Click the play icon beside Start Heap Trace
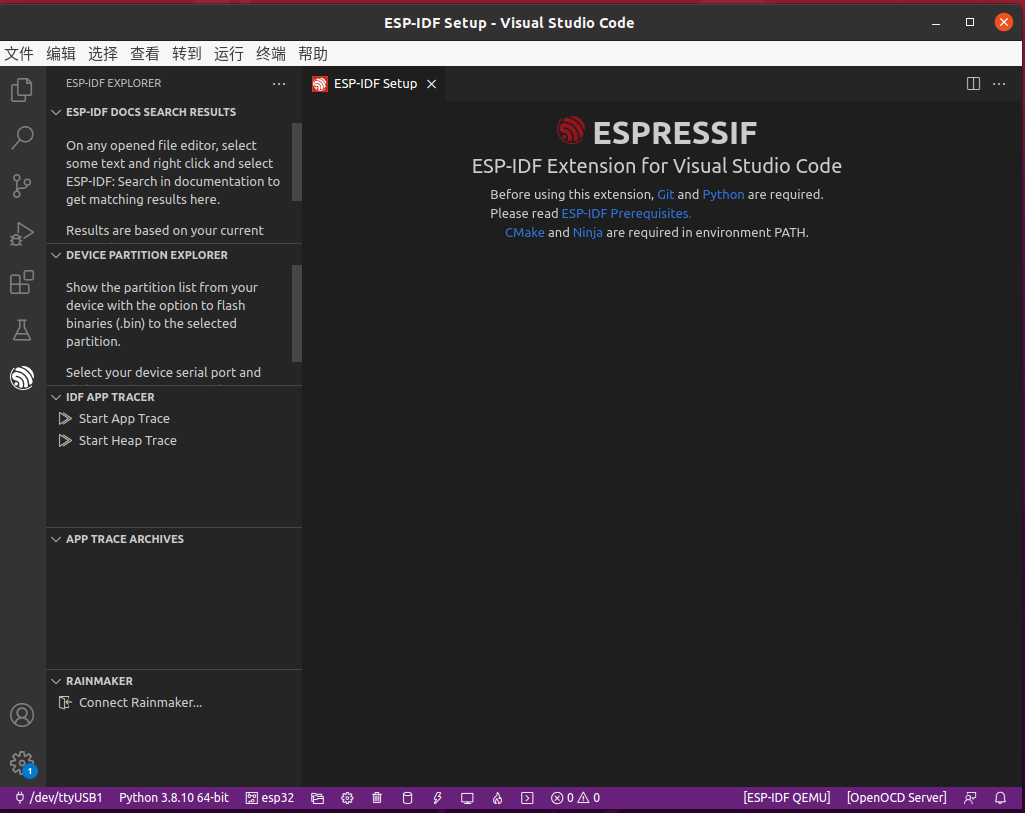The height and width of the screenshot is (813, 1025). click(x=65, y=440)
